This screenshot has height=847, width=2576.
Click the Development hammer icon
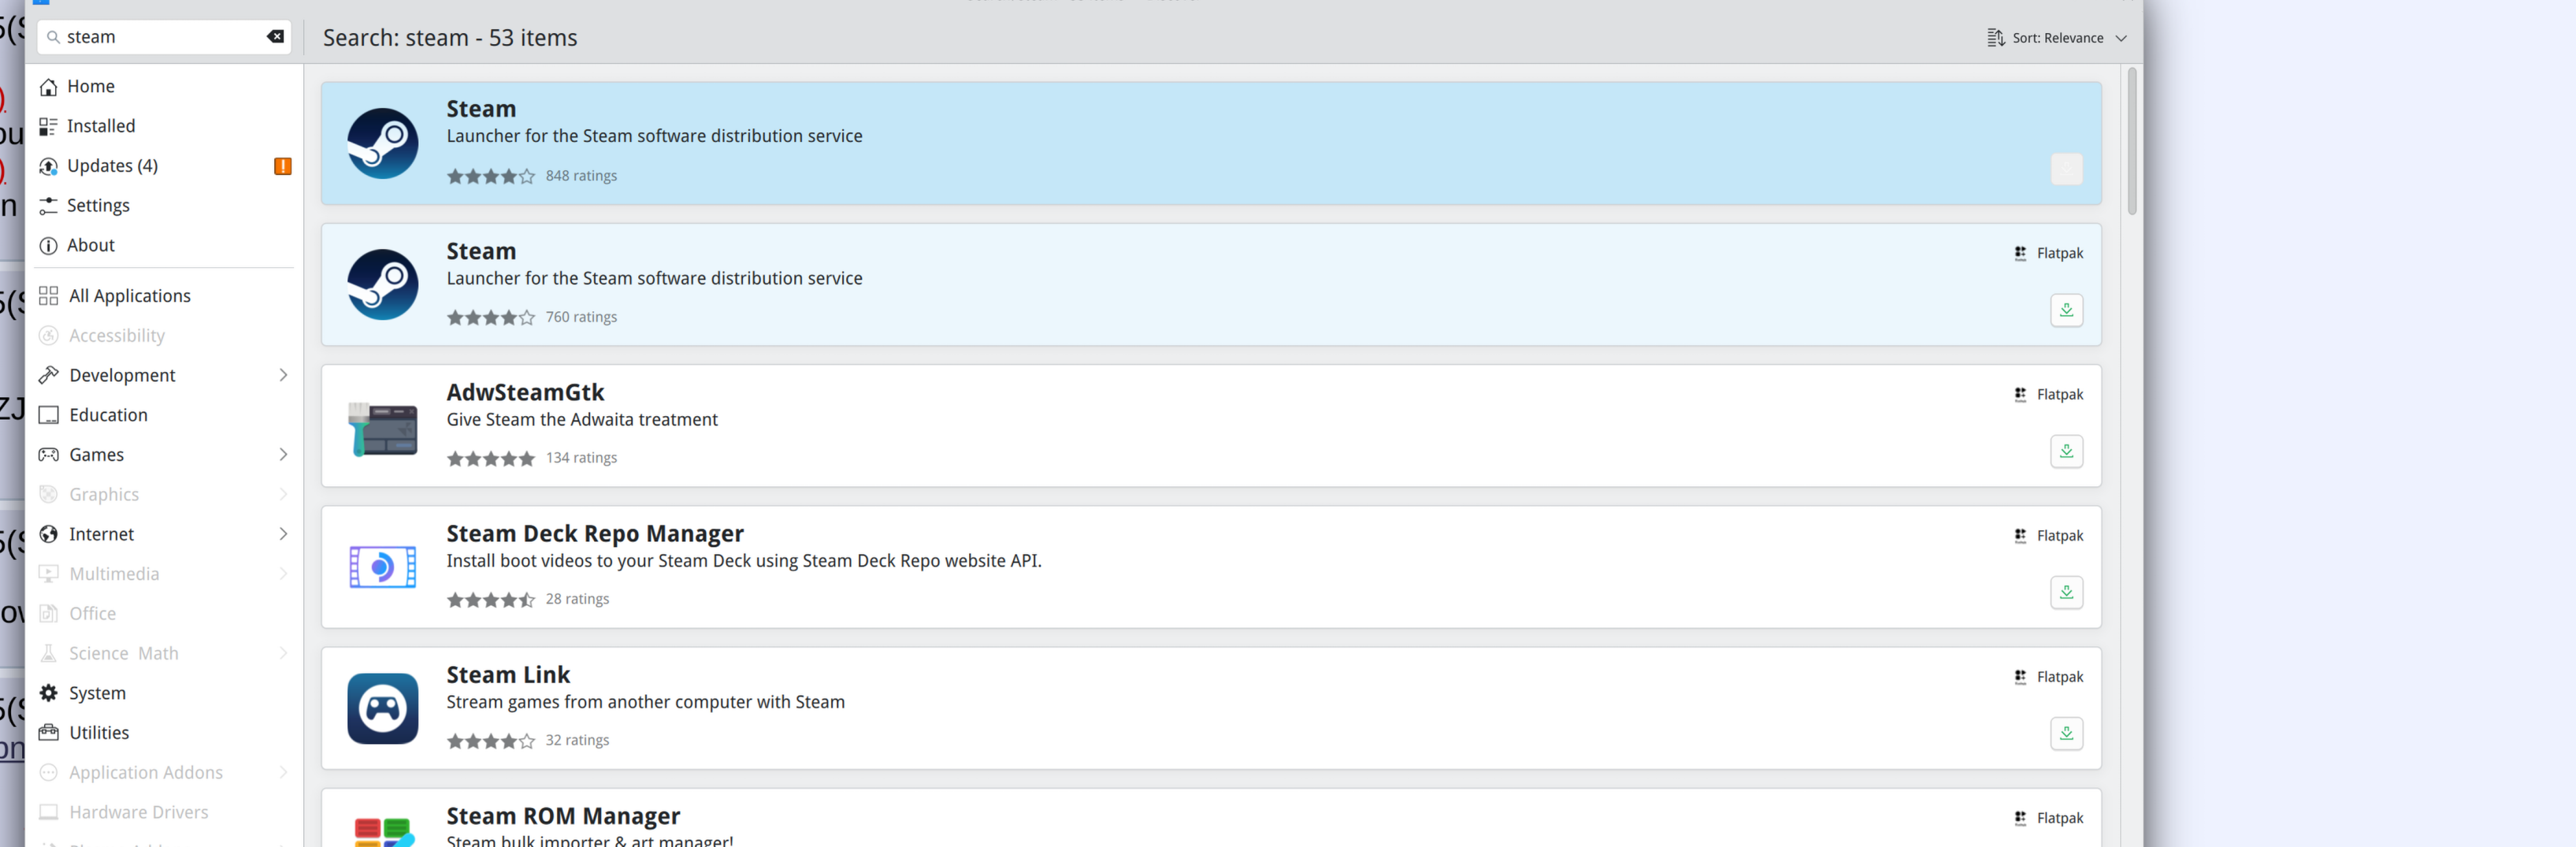48,375
